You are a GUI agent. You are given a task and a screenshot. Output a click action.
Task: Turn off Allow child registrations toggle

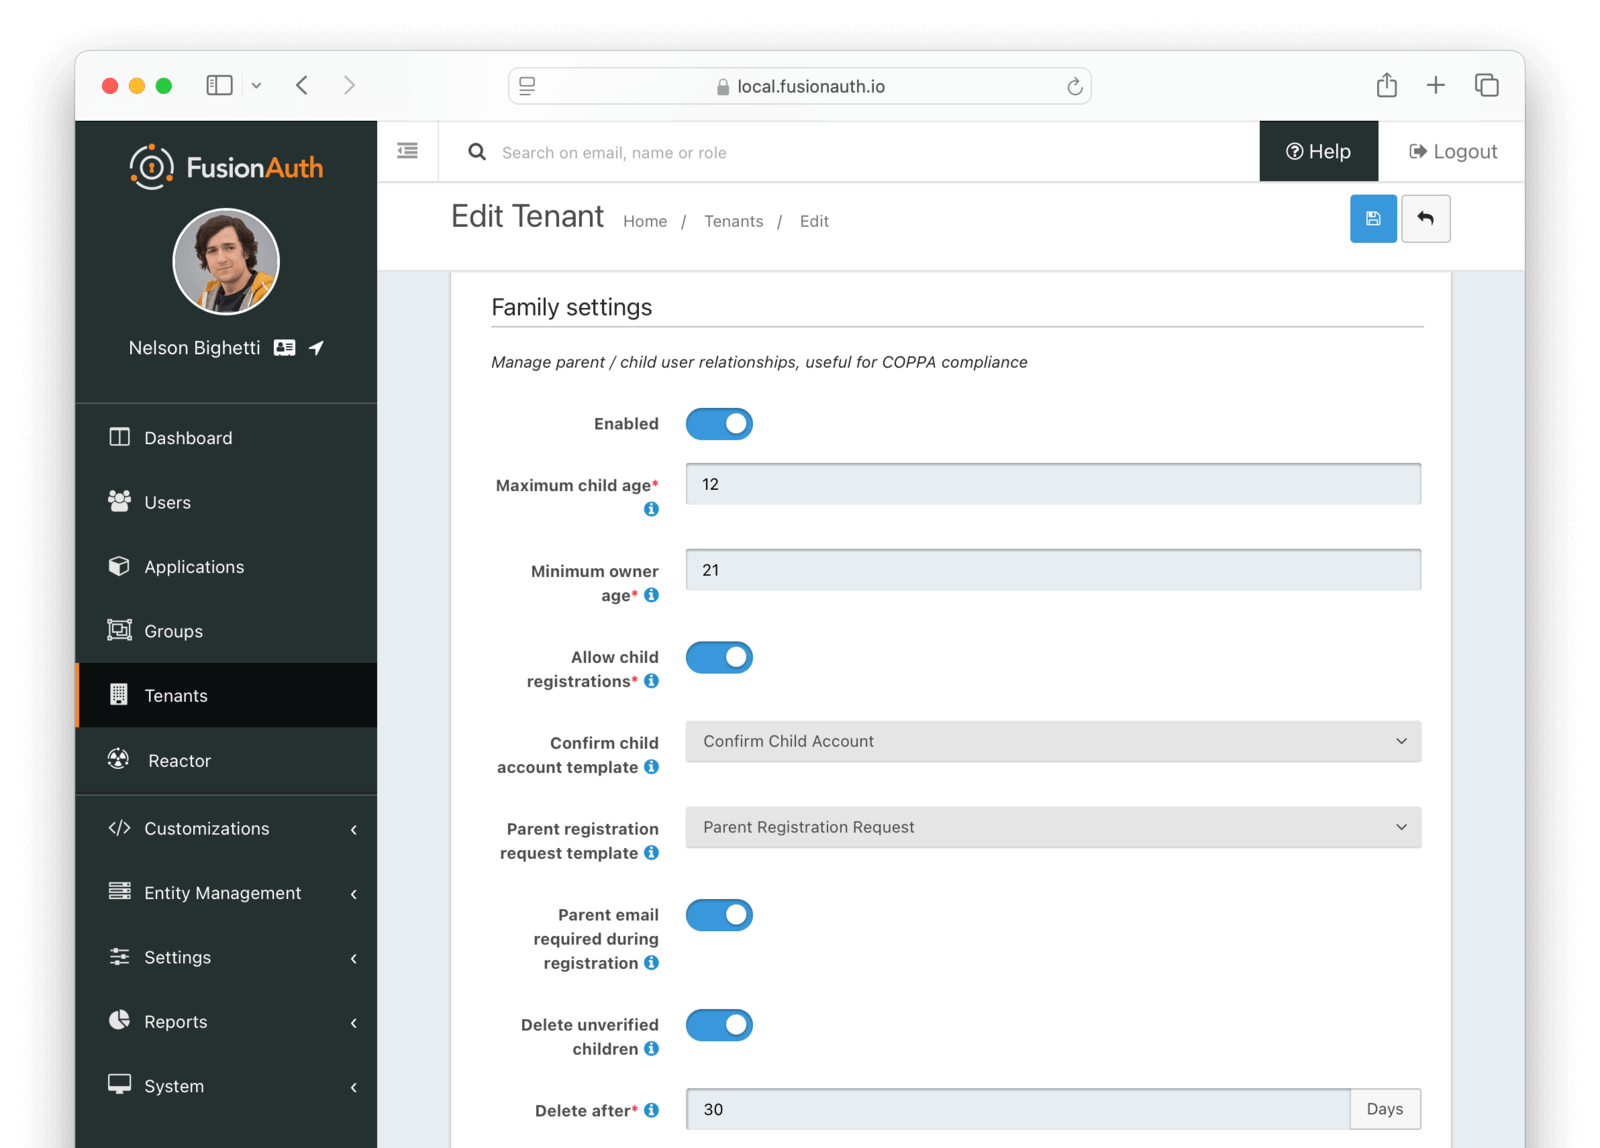tap(719, 658)
